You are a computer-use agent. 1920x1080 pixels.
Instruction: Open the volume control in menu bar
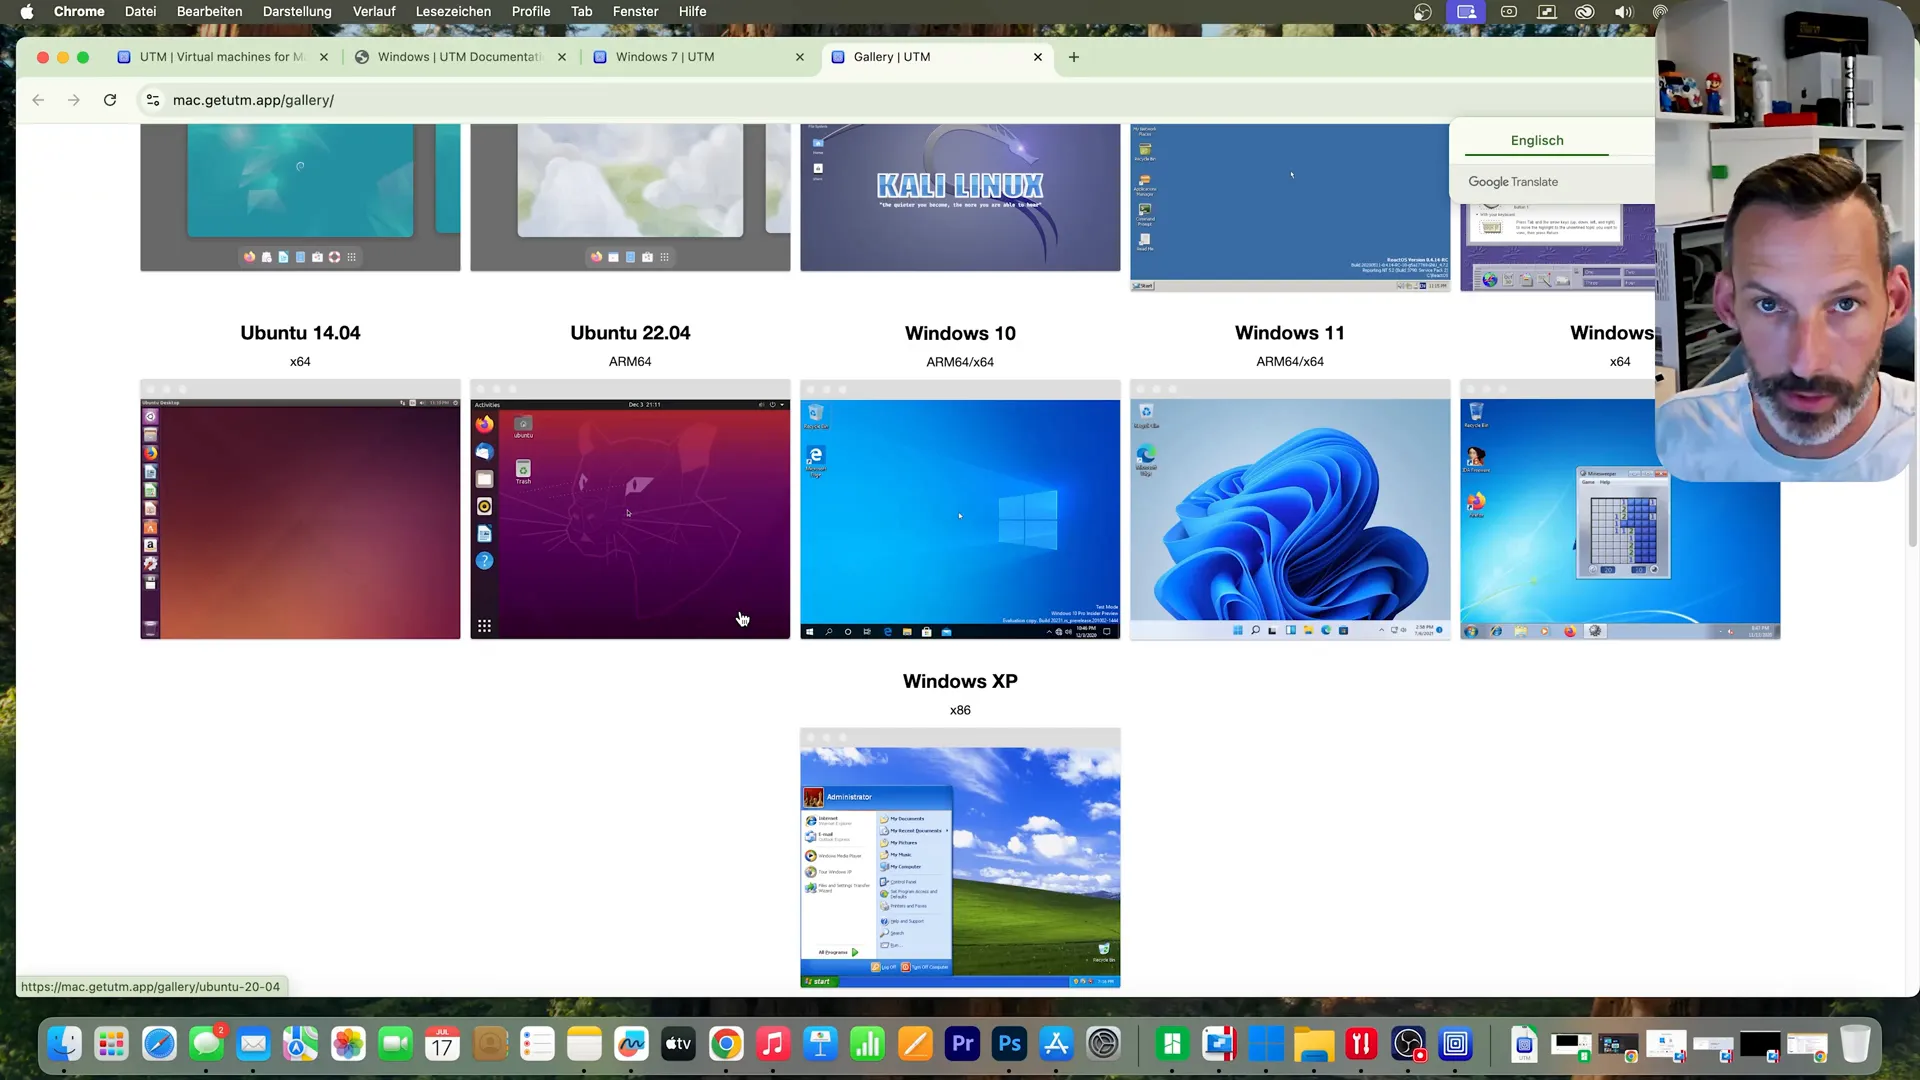point(1623,12)
